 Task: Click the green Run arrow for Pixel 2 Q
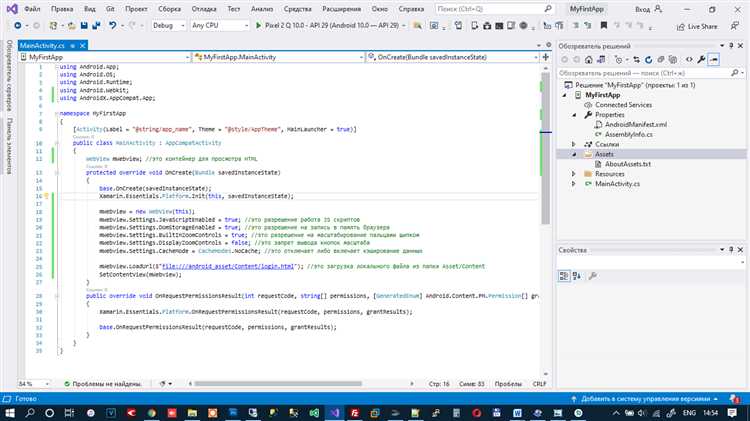coord(260,26)
